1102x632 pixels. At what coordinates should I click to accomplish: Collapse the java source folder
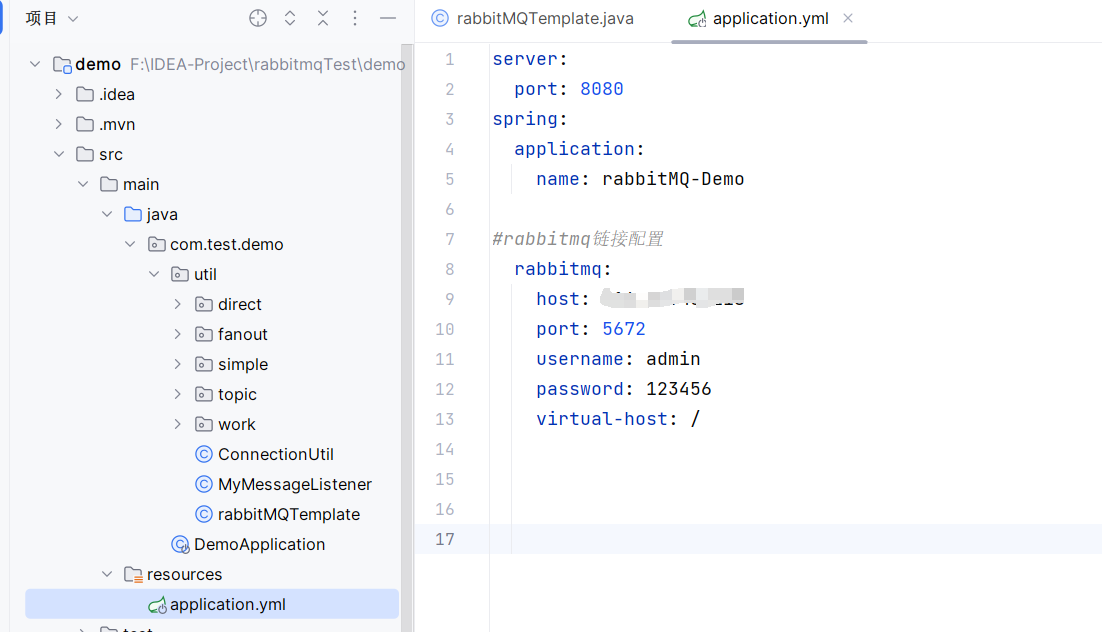click(x=107, y=214)
